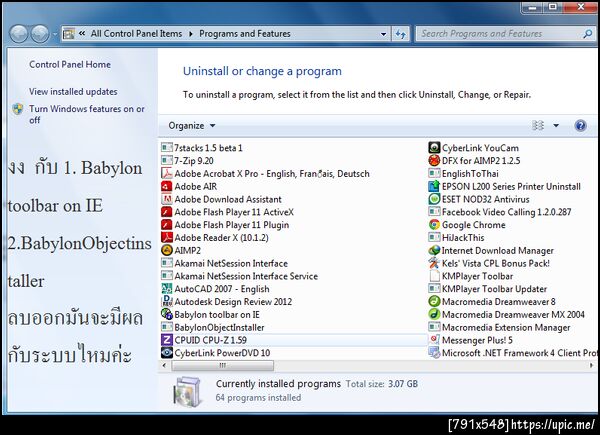Image resolution: width=600 pixels, height=435 pixels.
Task: Click All Control Panel Items breadcrumb
Action: [136, 34]
